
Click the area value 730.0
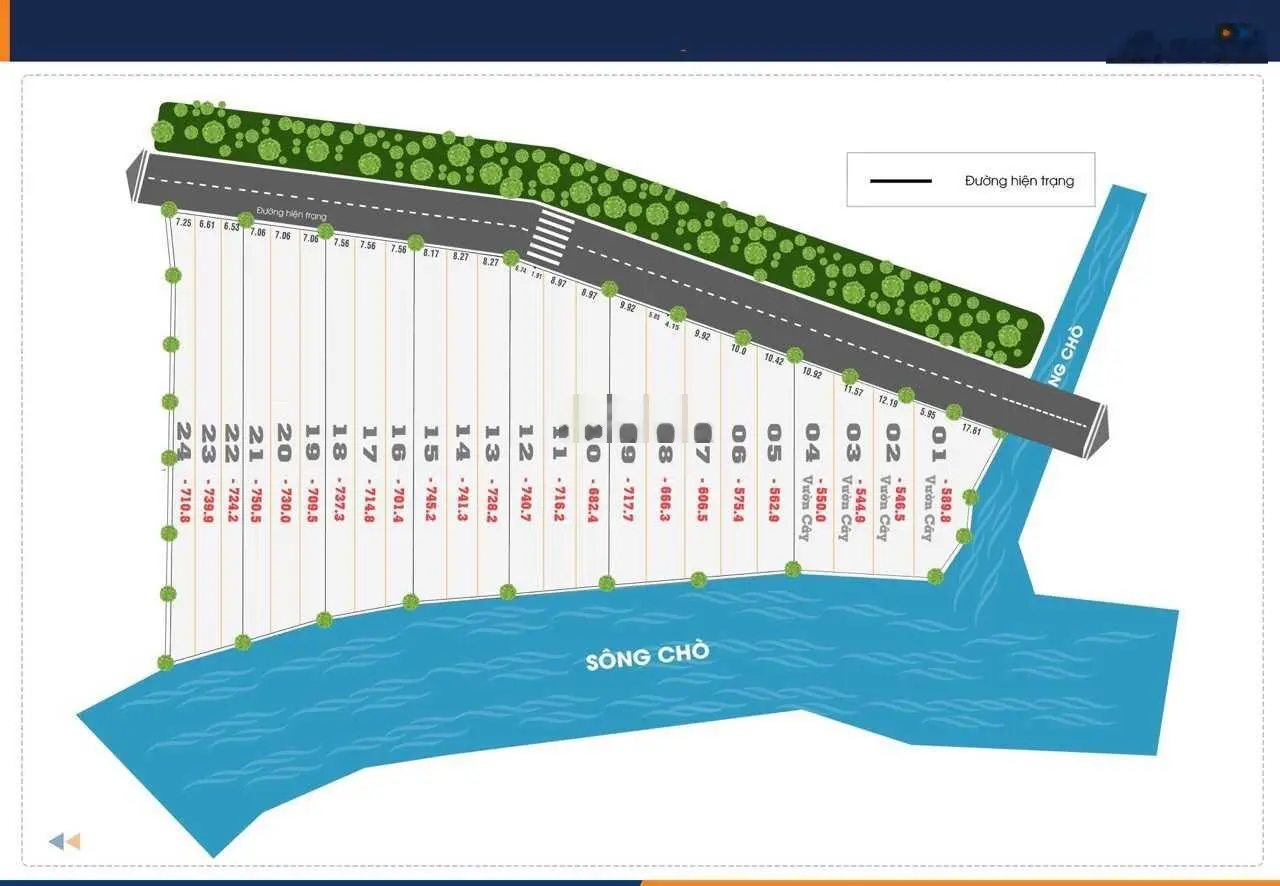coord(284,508)
